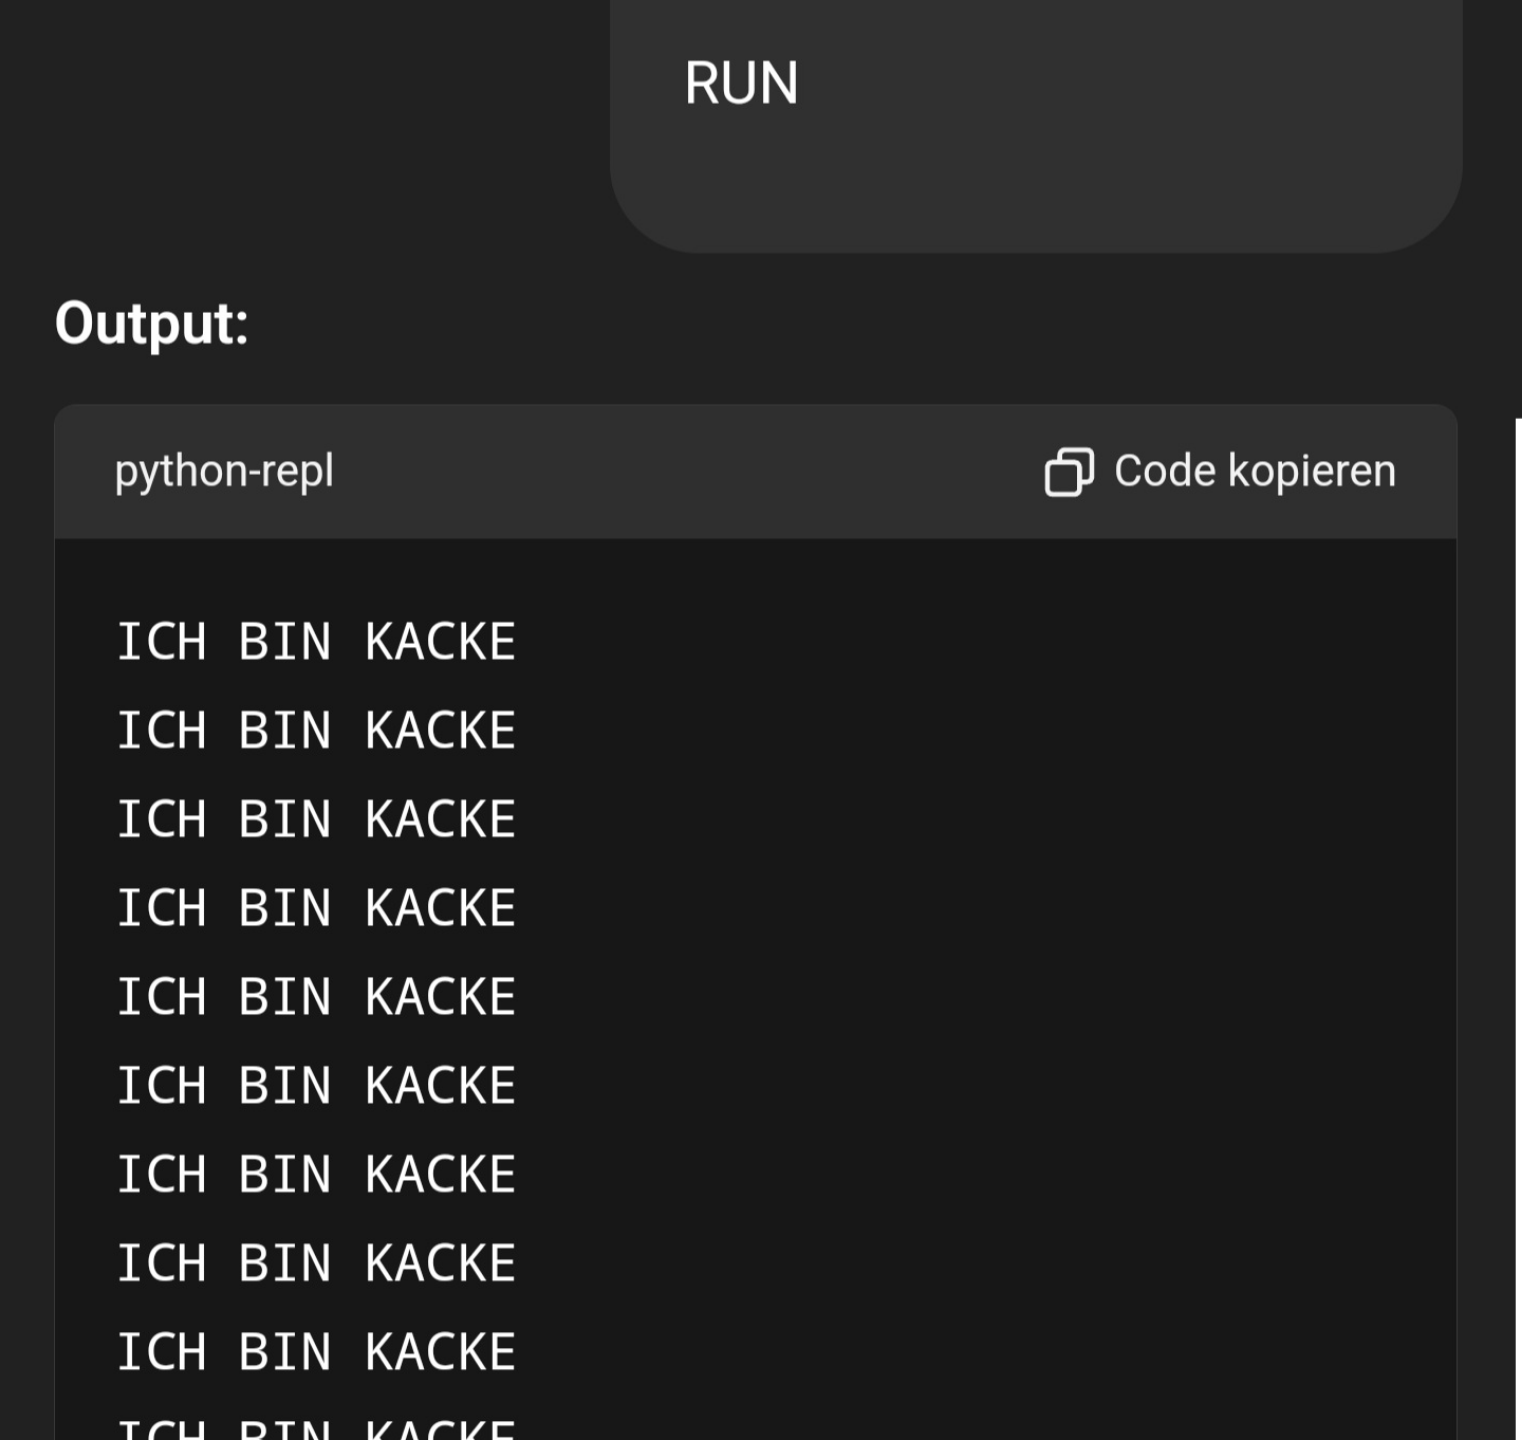This screenshot has width=1522, height=1440.
Task: Click the partially cut-off bottom output line
Action: coord(316,1429)
